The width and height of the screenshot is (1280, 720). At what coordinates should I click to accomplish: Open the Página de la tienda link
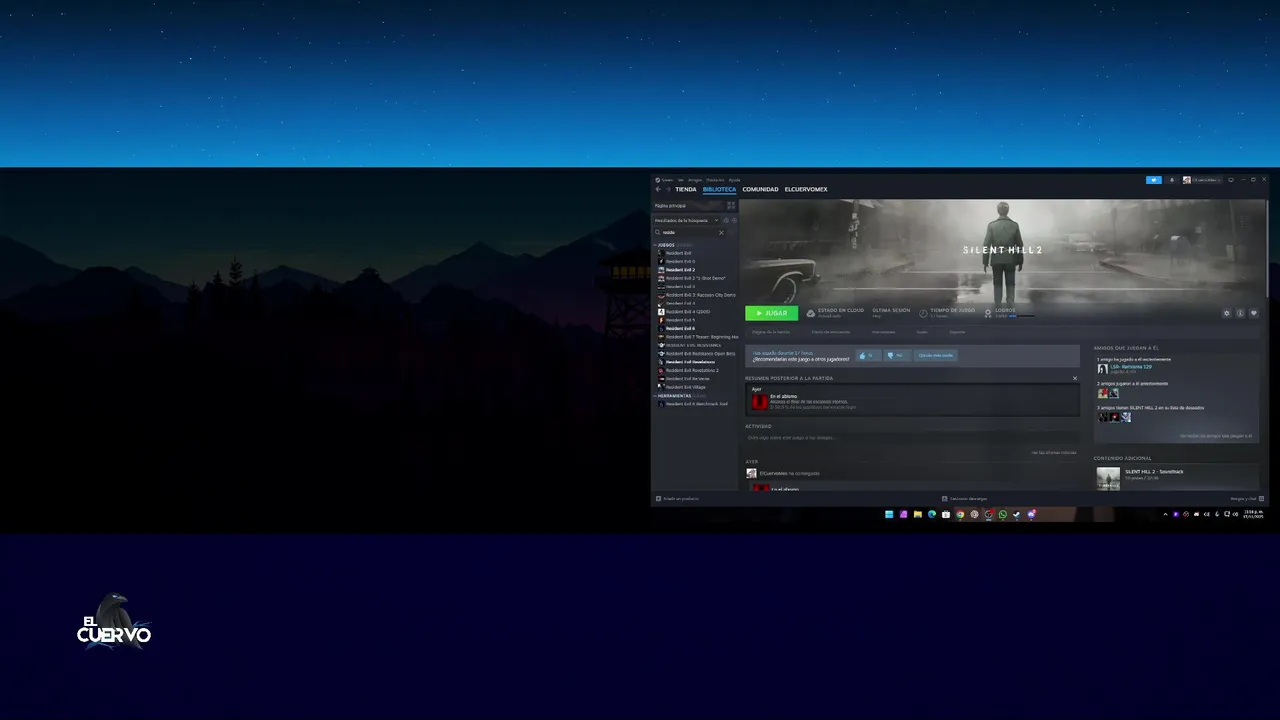[x=771, y=332]
